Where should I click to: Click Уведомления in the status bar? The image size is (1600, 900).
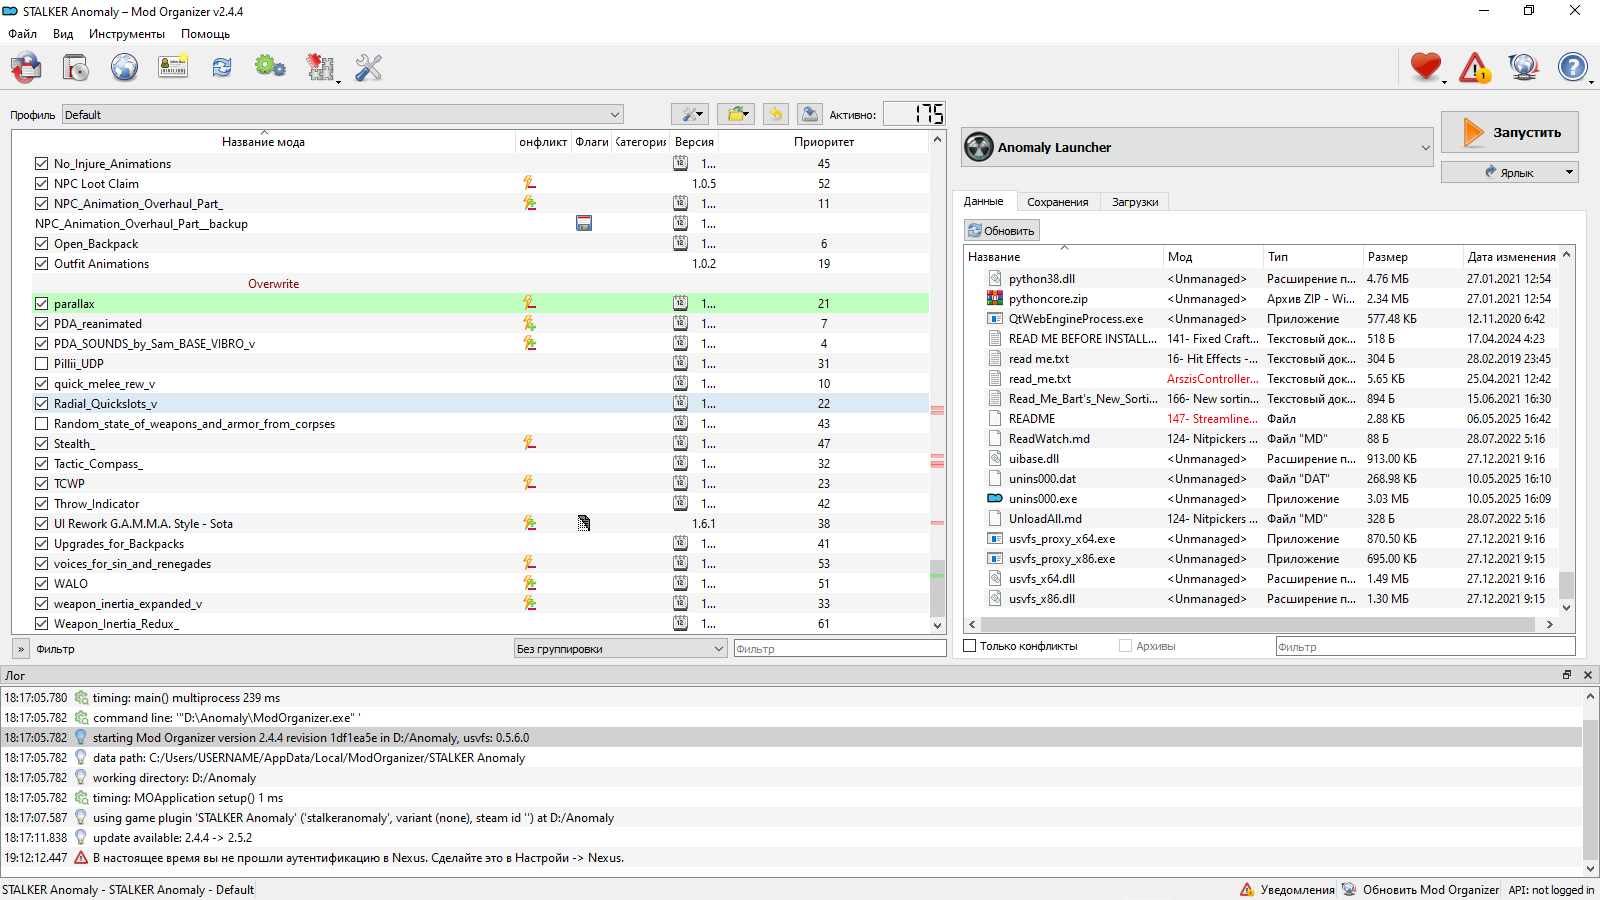click(1287, 889)
